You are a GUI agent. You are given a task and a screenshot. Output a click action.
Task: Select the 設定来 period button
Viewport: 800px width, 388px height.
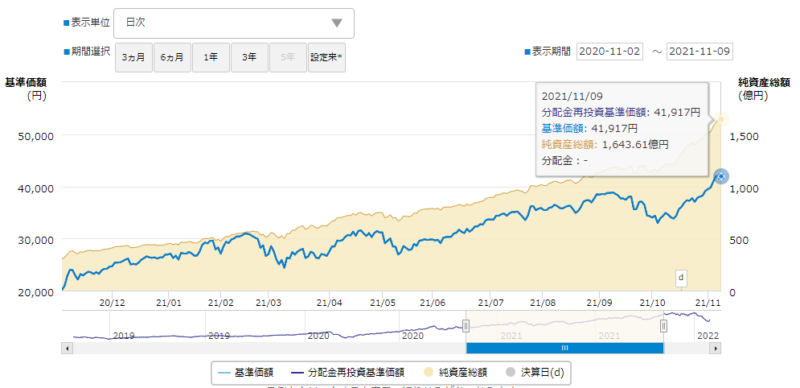coord(327,58)
